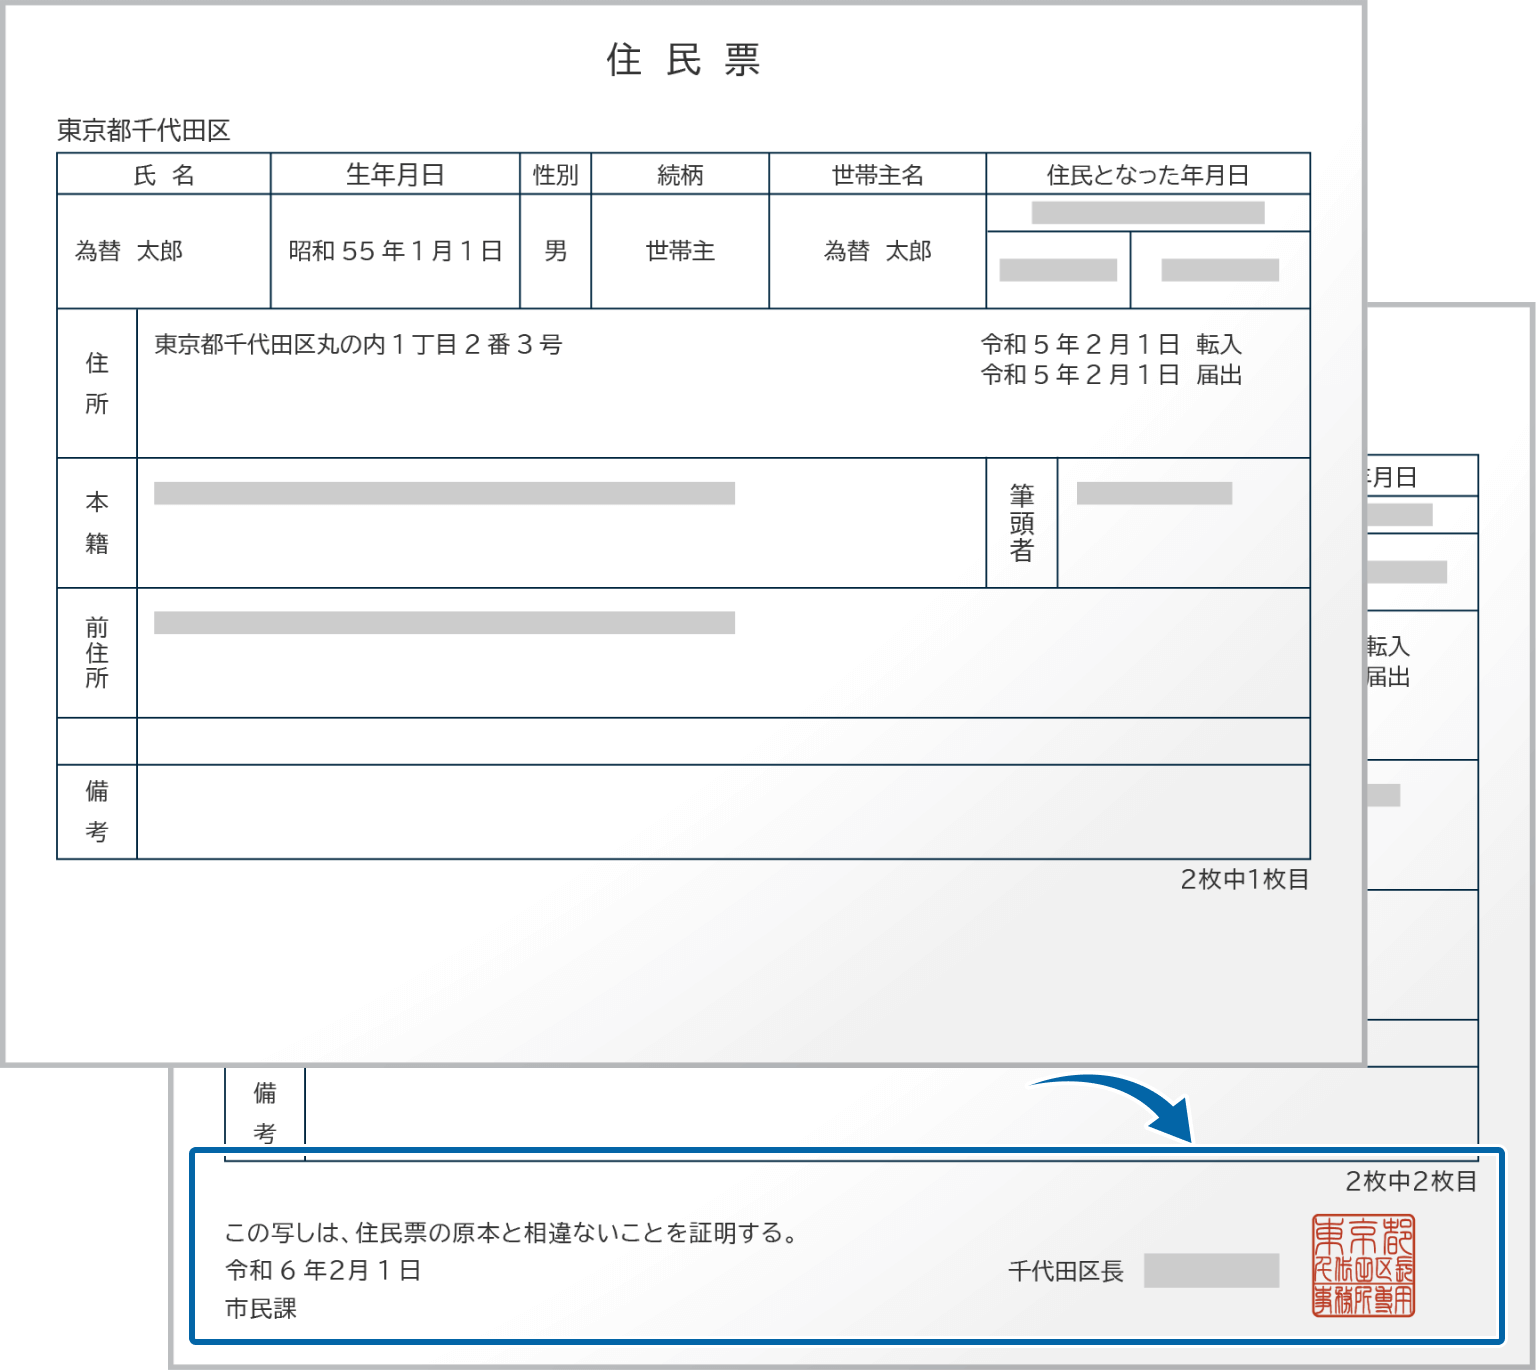The width and height of the screenshot is (1536, 1370).
Task: Click the 生年月日 column header
Action: 395,175
